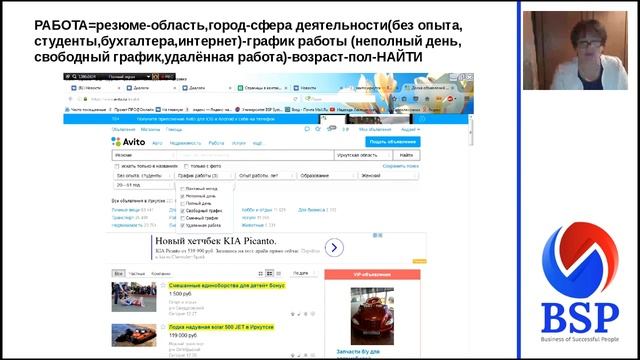Switch to the first browser tab 'ВС Новости'
This screenshot has height=360, width=640.
(x=95, y=88)
